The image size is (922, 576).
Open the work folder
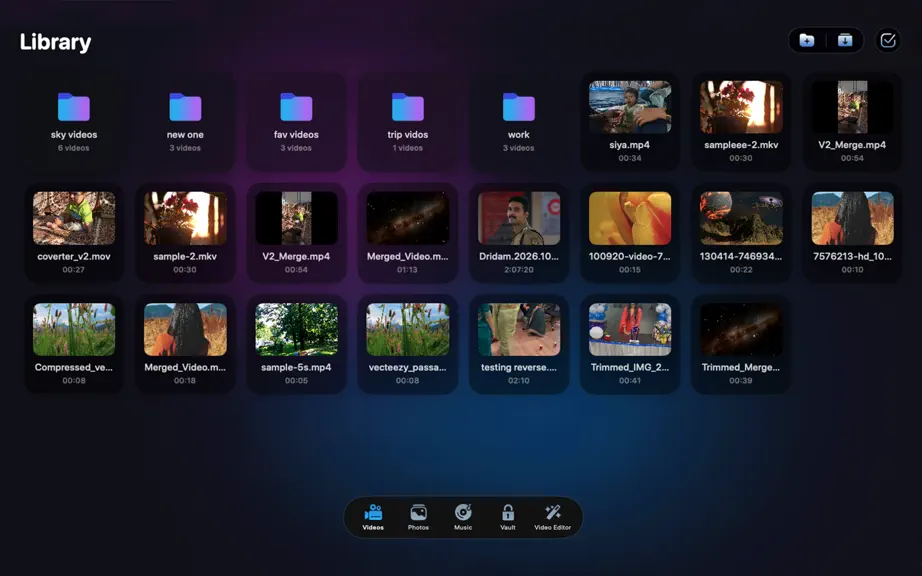point(519,122)
